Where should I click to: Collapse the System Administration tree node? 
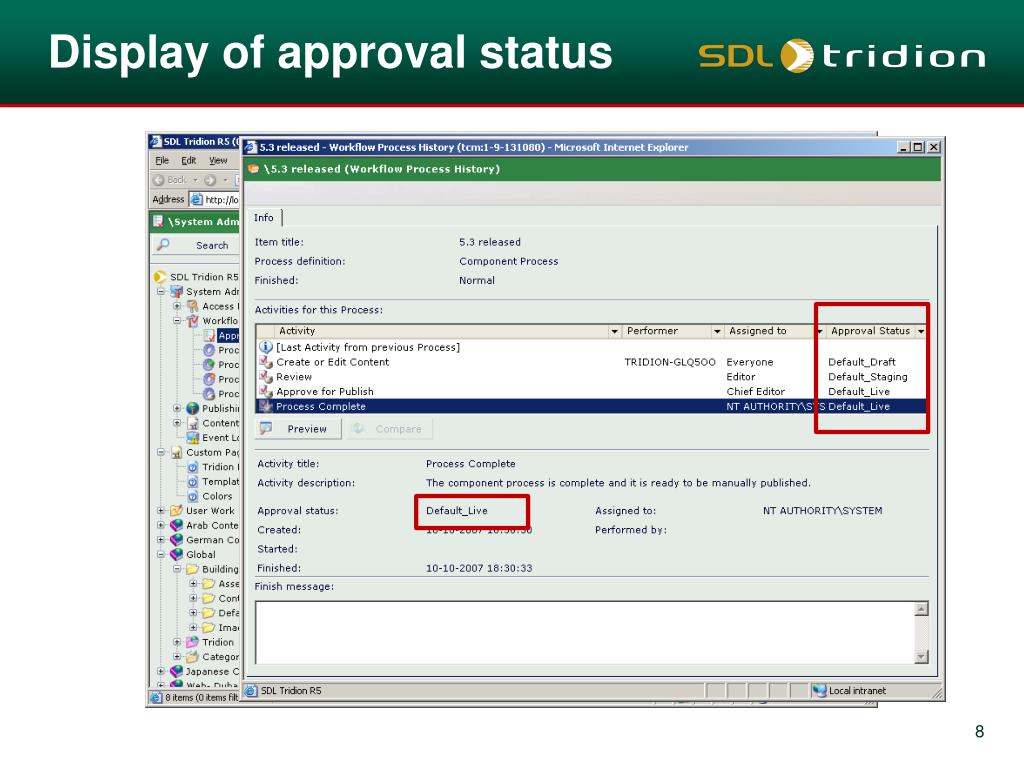coord(161,291)
